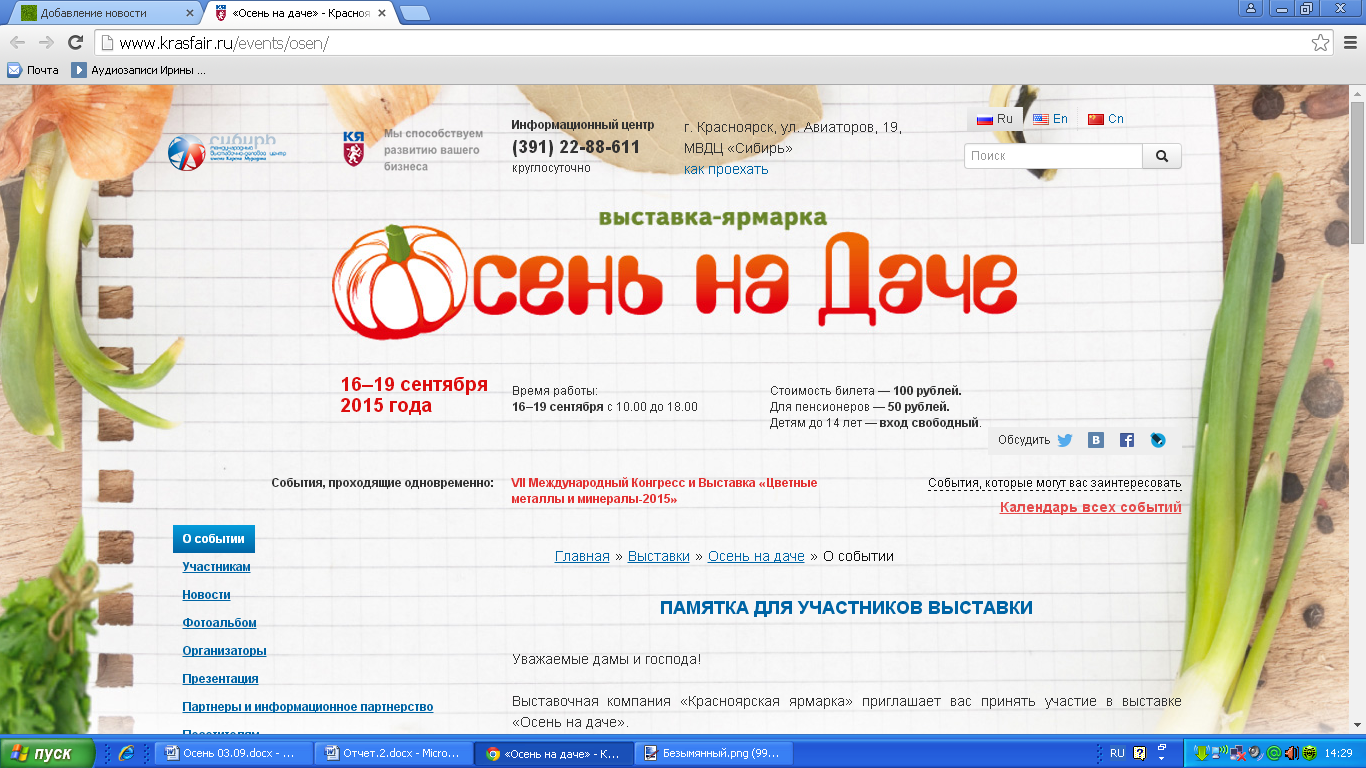This screenshot has height=768, width=1366.
Task: Share the event on Facebook
Action: click(x=1127, y=440)
